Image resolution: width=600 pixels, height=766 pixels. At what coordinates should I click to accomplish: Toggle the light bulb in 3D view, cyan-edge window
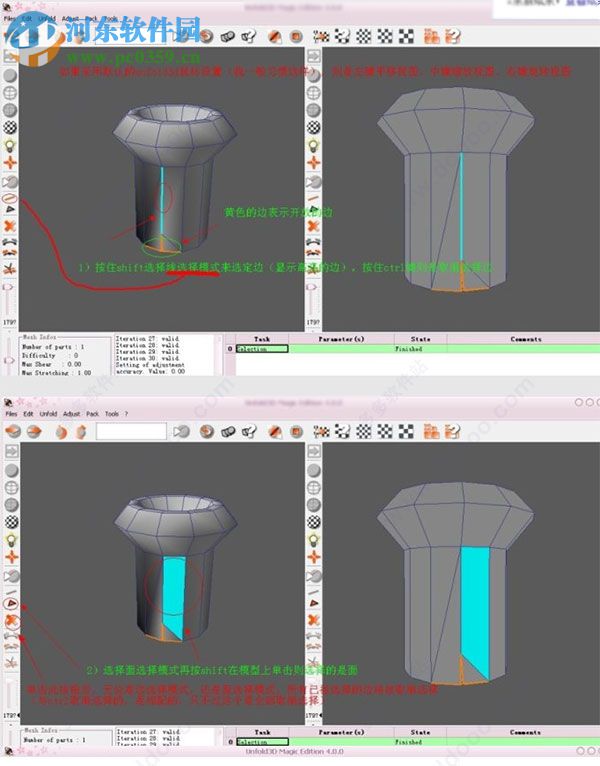pyautogui.click(x=10, y=145)
